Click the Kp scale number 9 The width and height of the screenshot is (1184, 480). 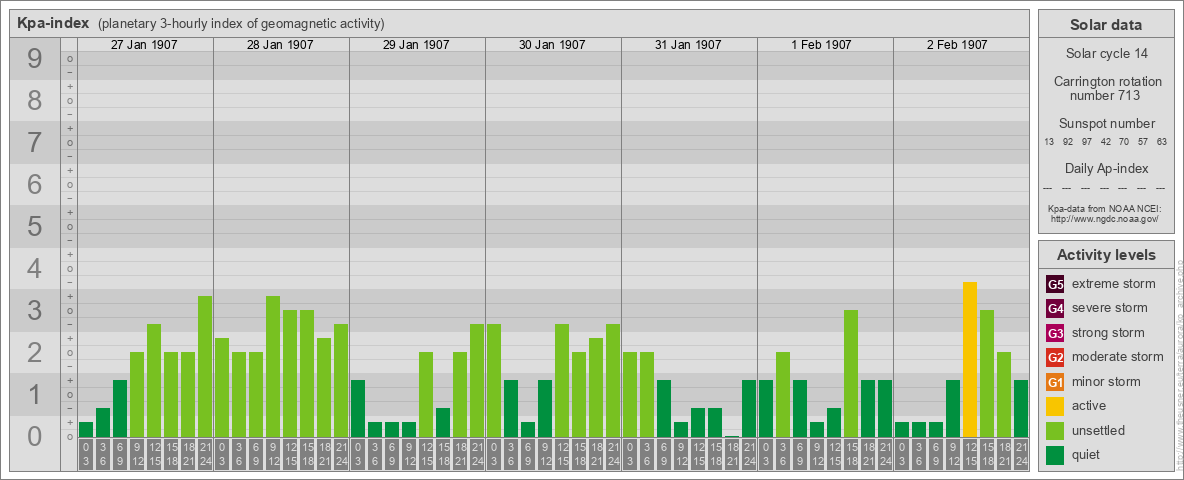[35, 58]
